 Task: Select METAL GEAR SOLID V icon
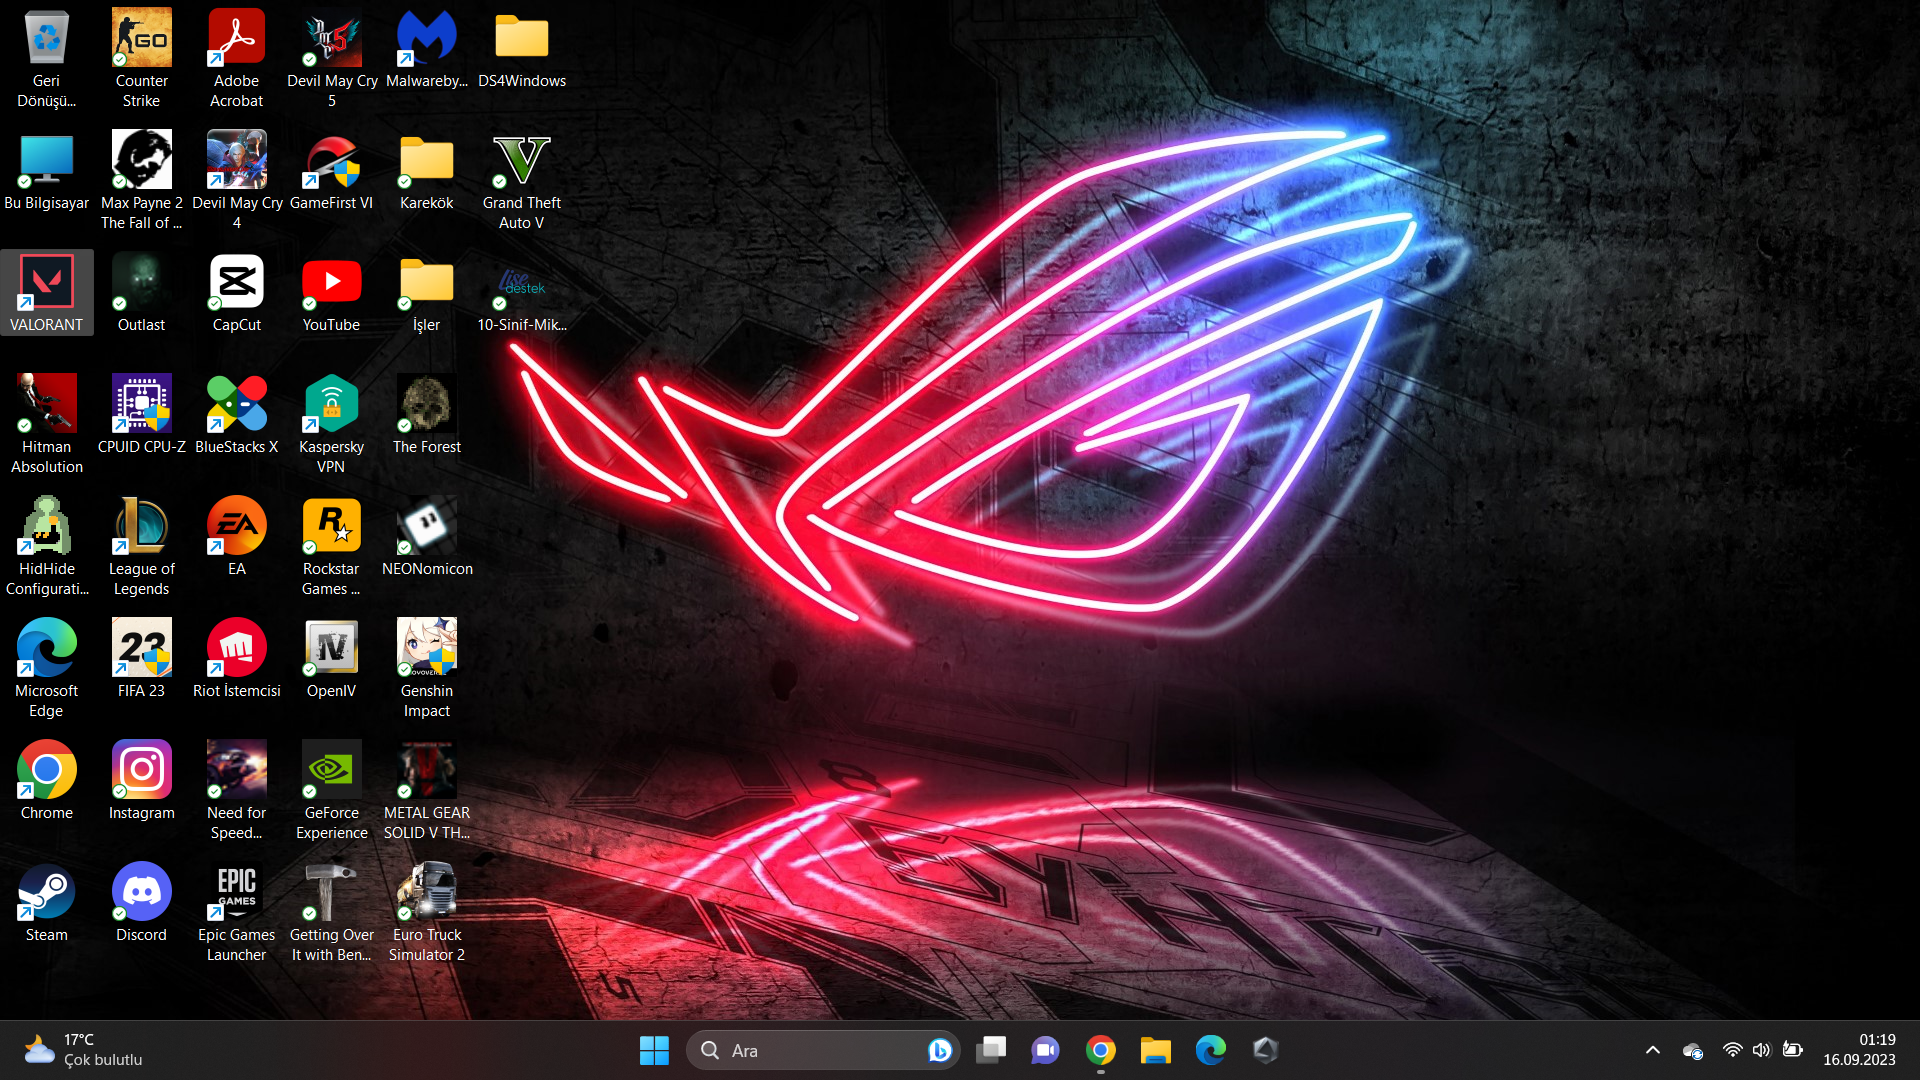pyautogui.click(x=426, y=790)
